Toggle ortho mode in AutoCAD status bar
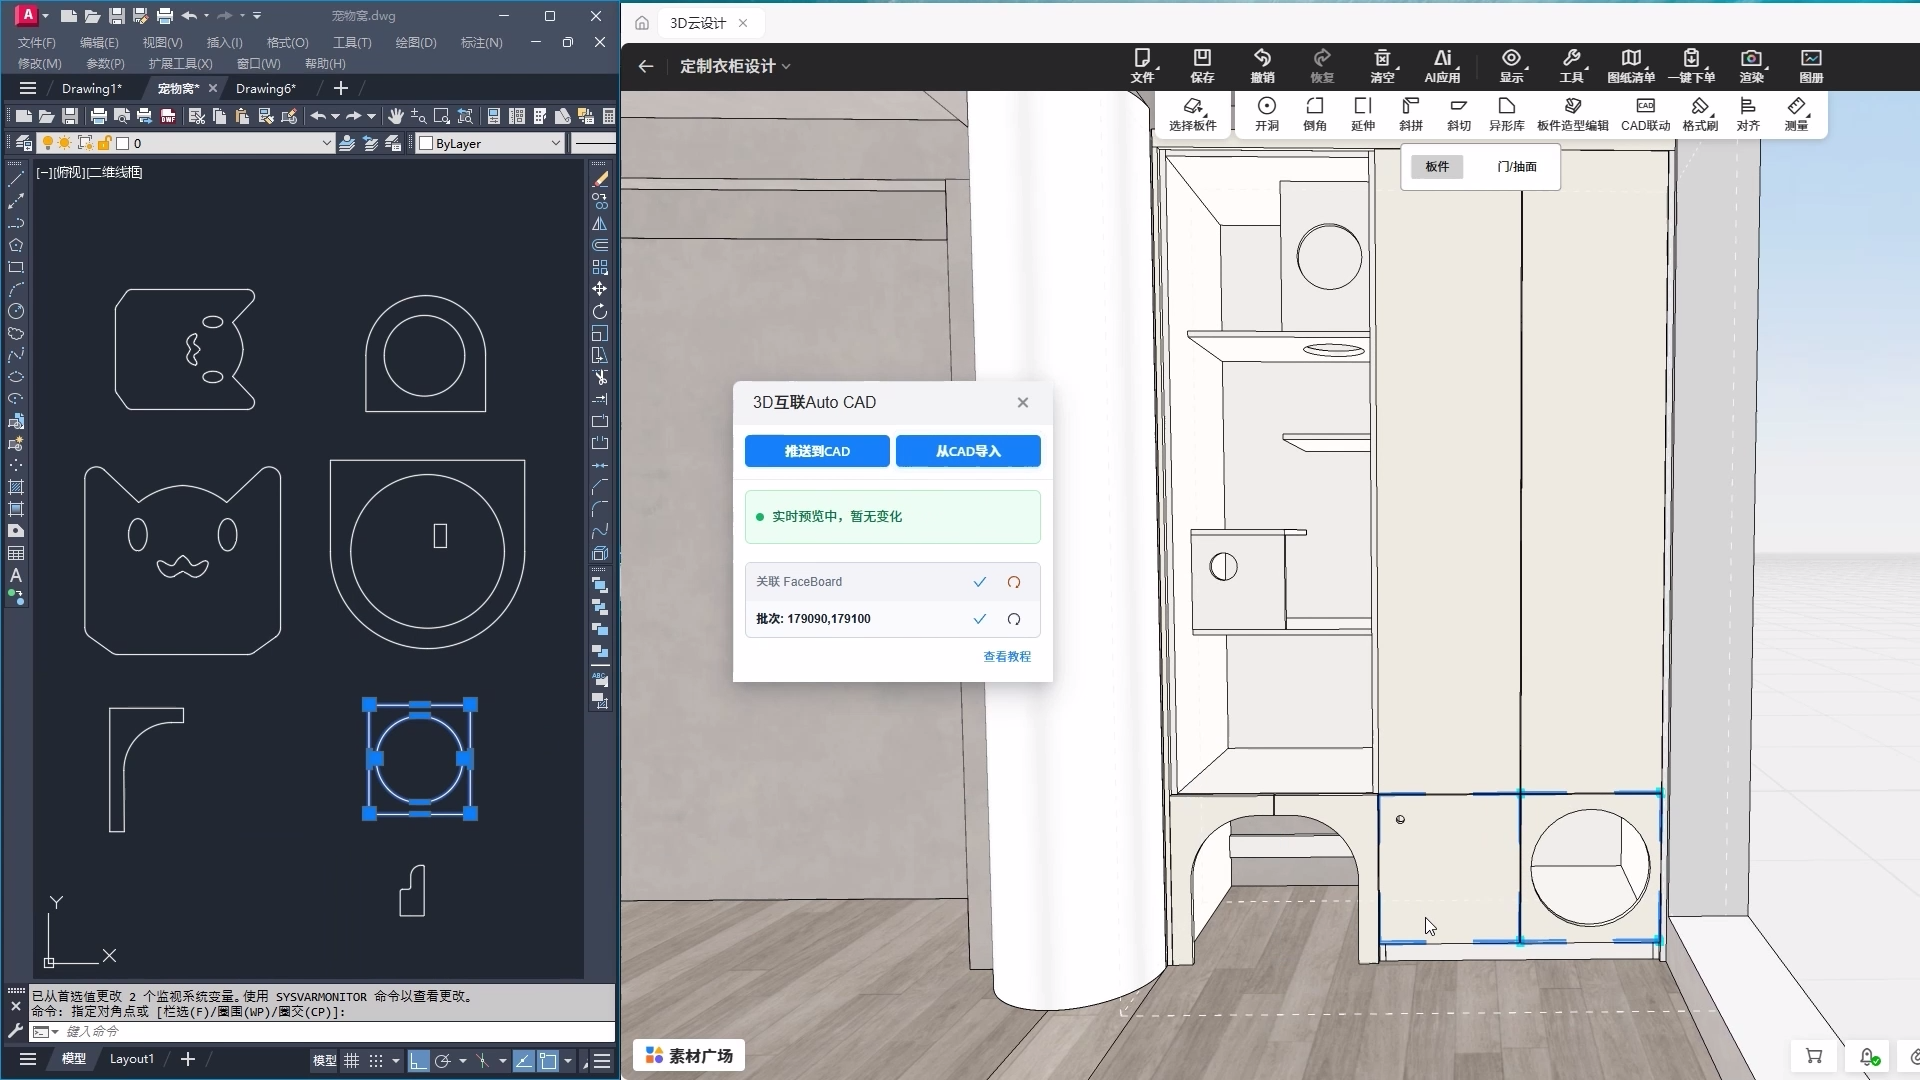The height and width of the screenshot is (1080, 1920). (419, 1061)
